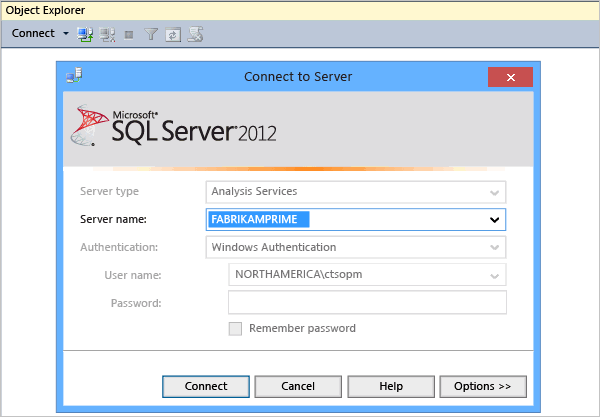Open the Connect dropdown arrow in toolbar
The height and width of the screenshot is (417, 600).
click(66, 34)
